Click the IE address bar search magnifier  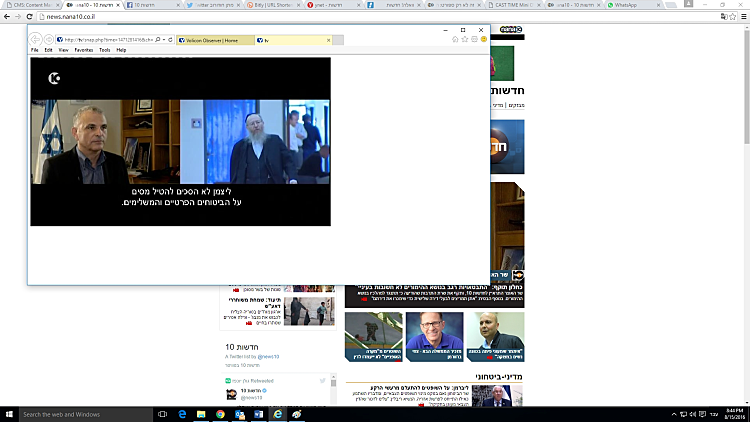[157, 40]
